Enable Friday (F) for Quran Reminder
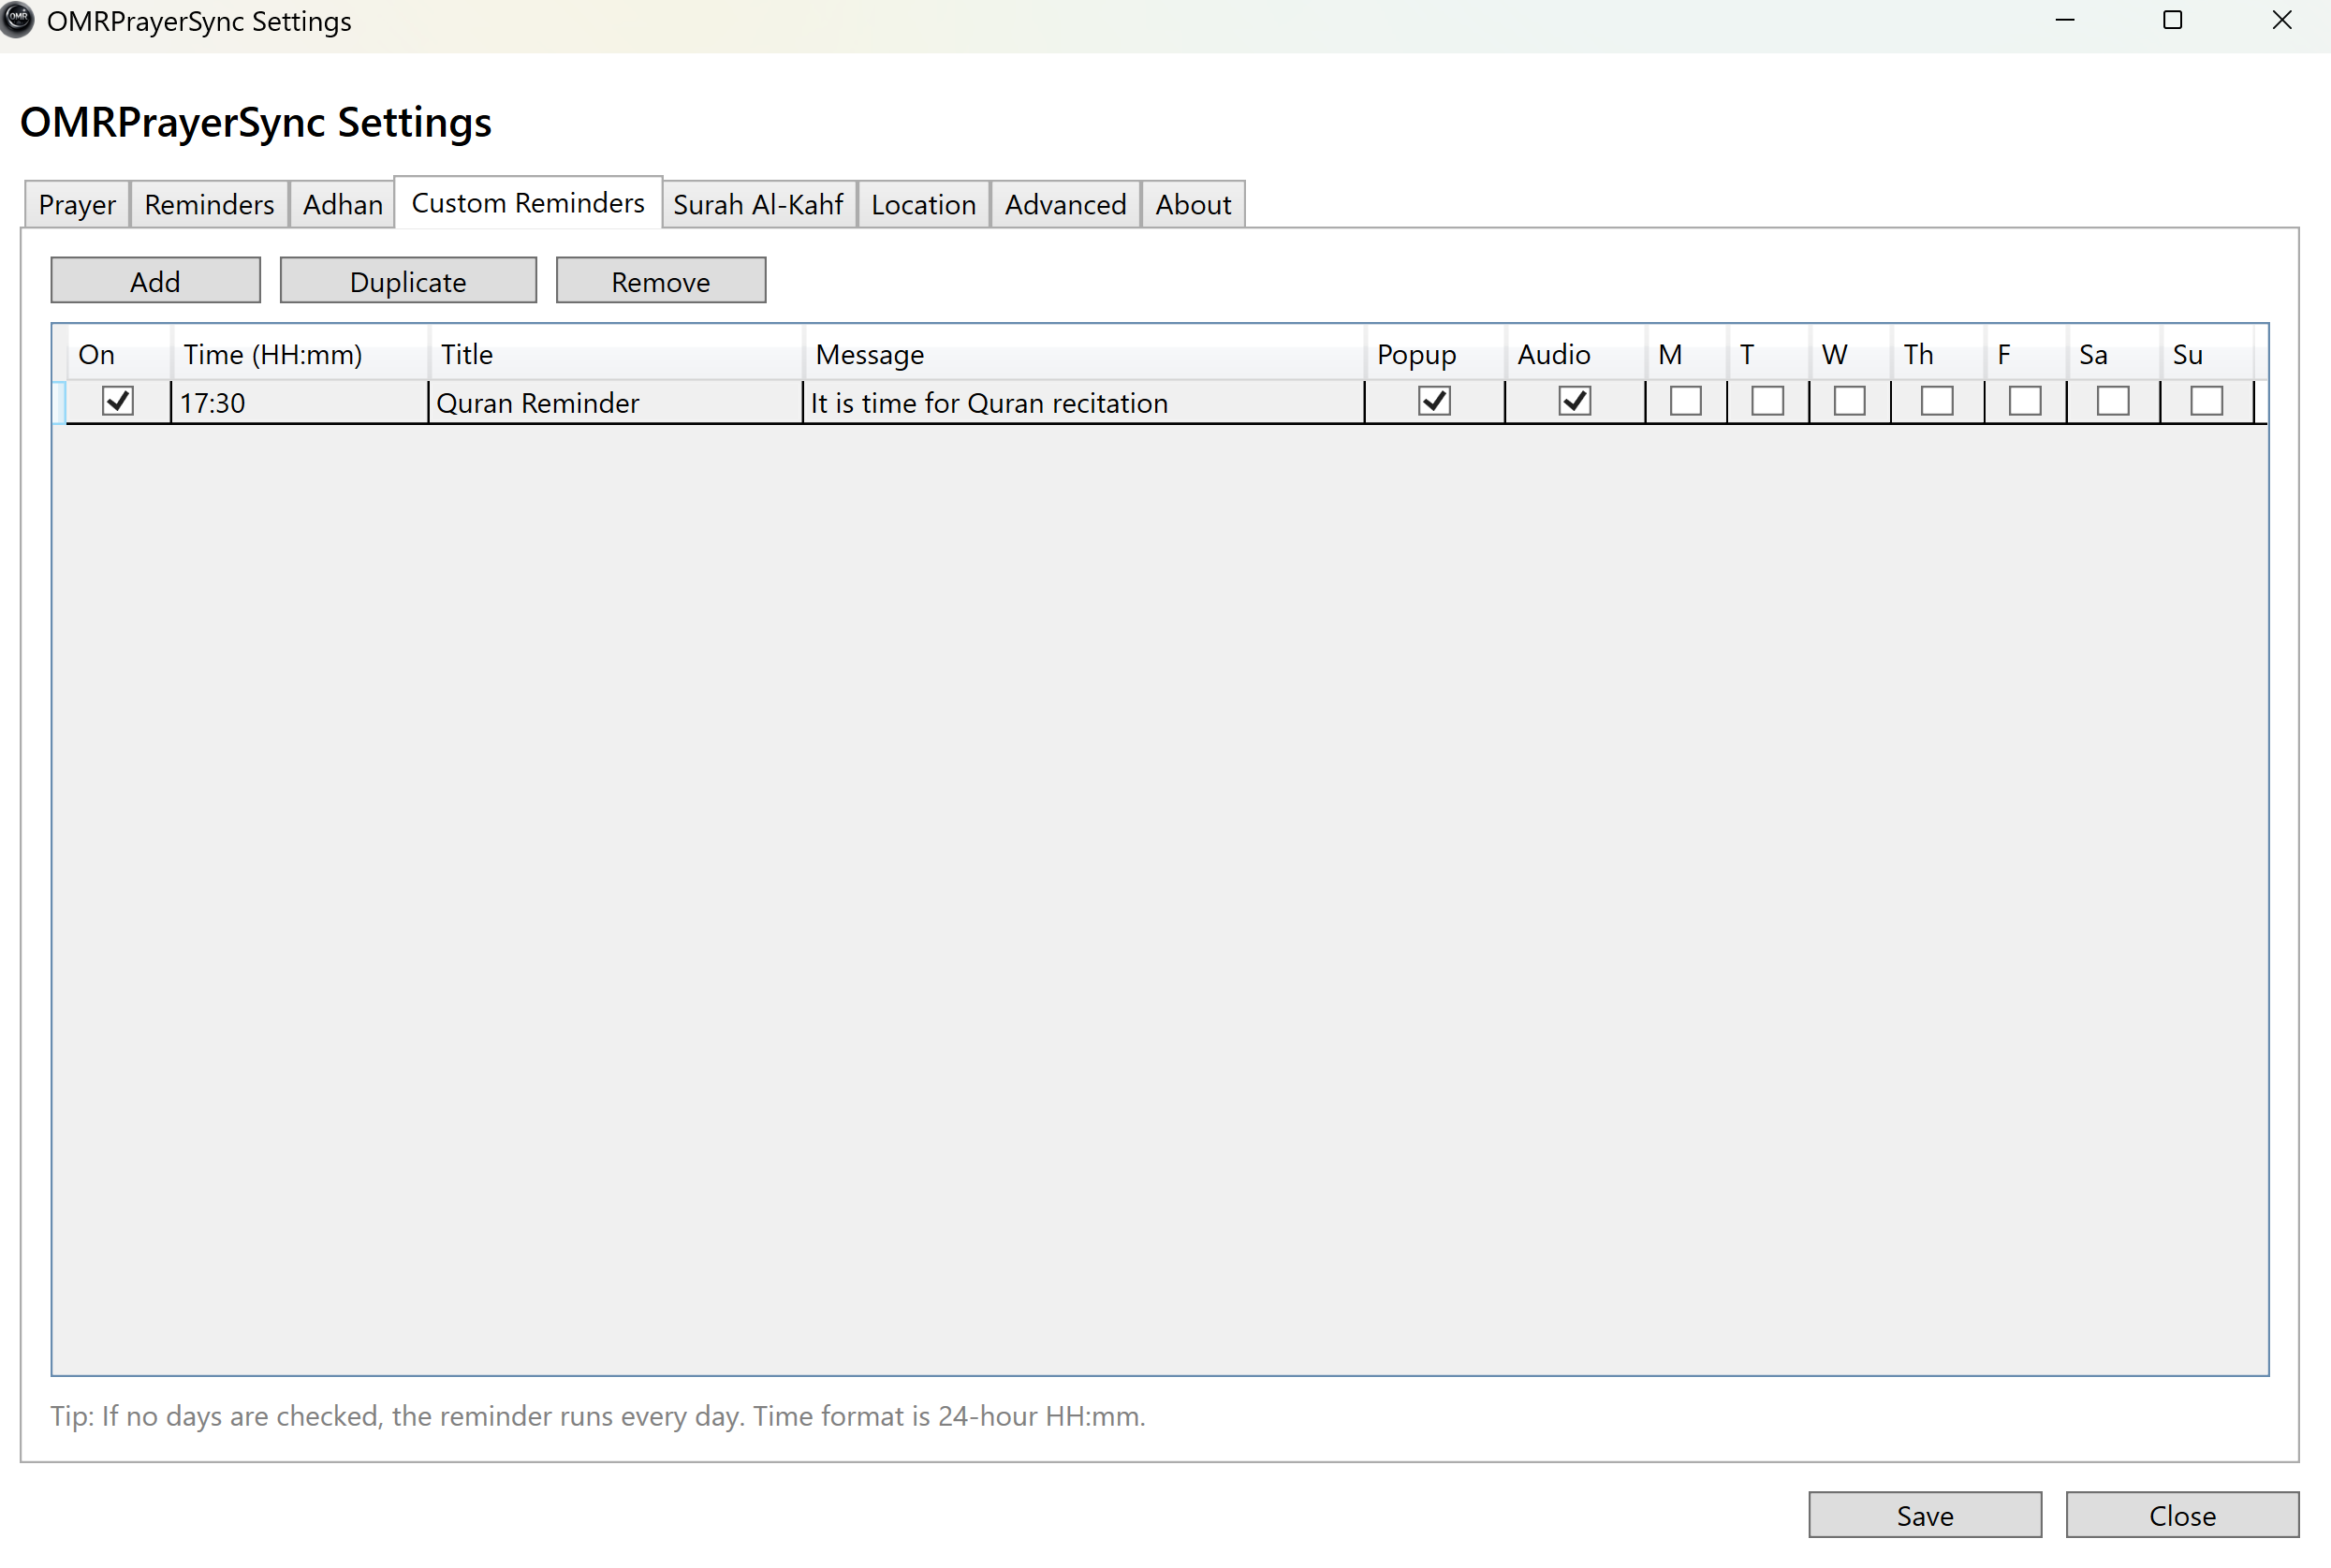2331x1568 pixels. tap(2026, 401)
